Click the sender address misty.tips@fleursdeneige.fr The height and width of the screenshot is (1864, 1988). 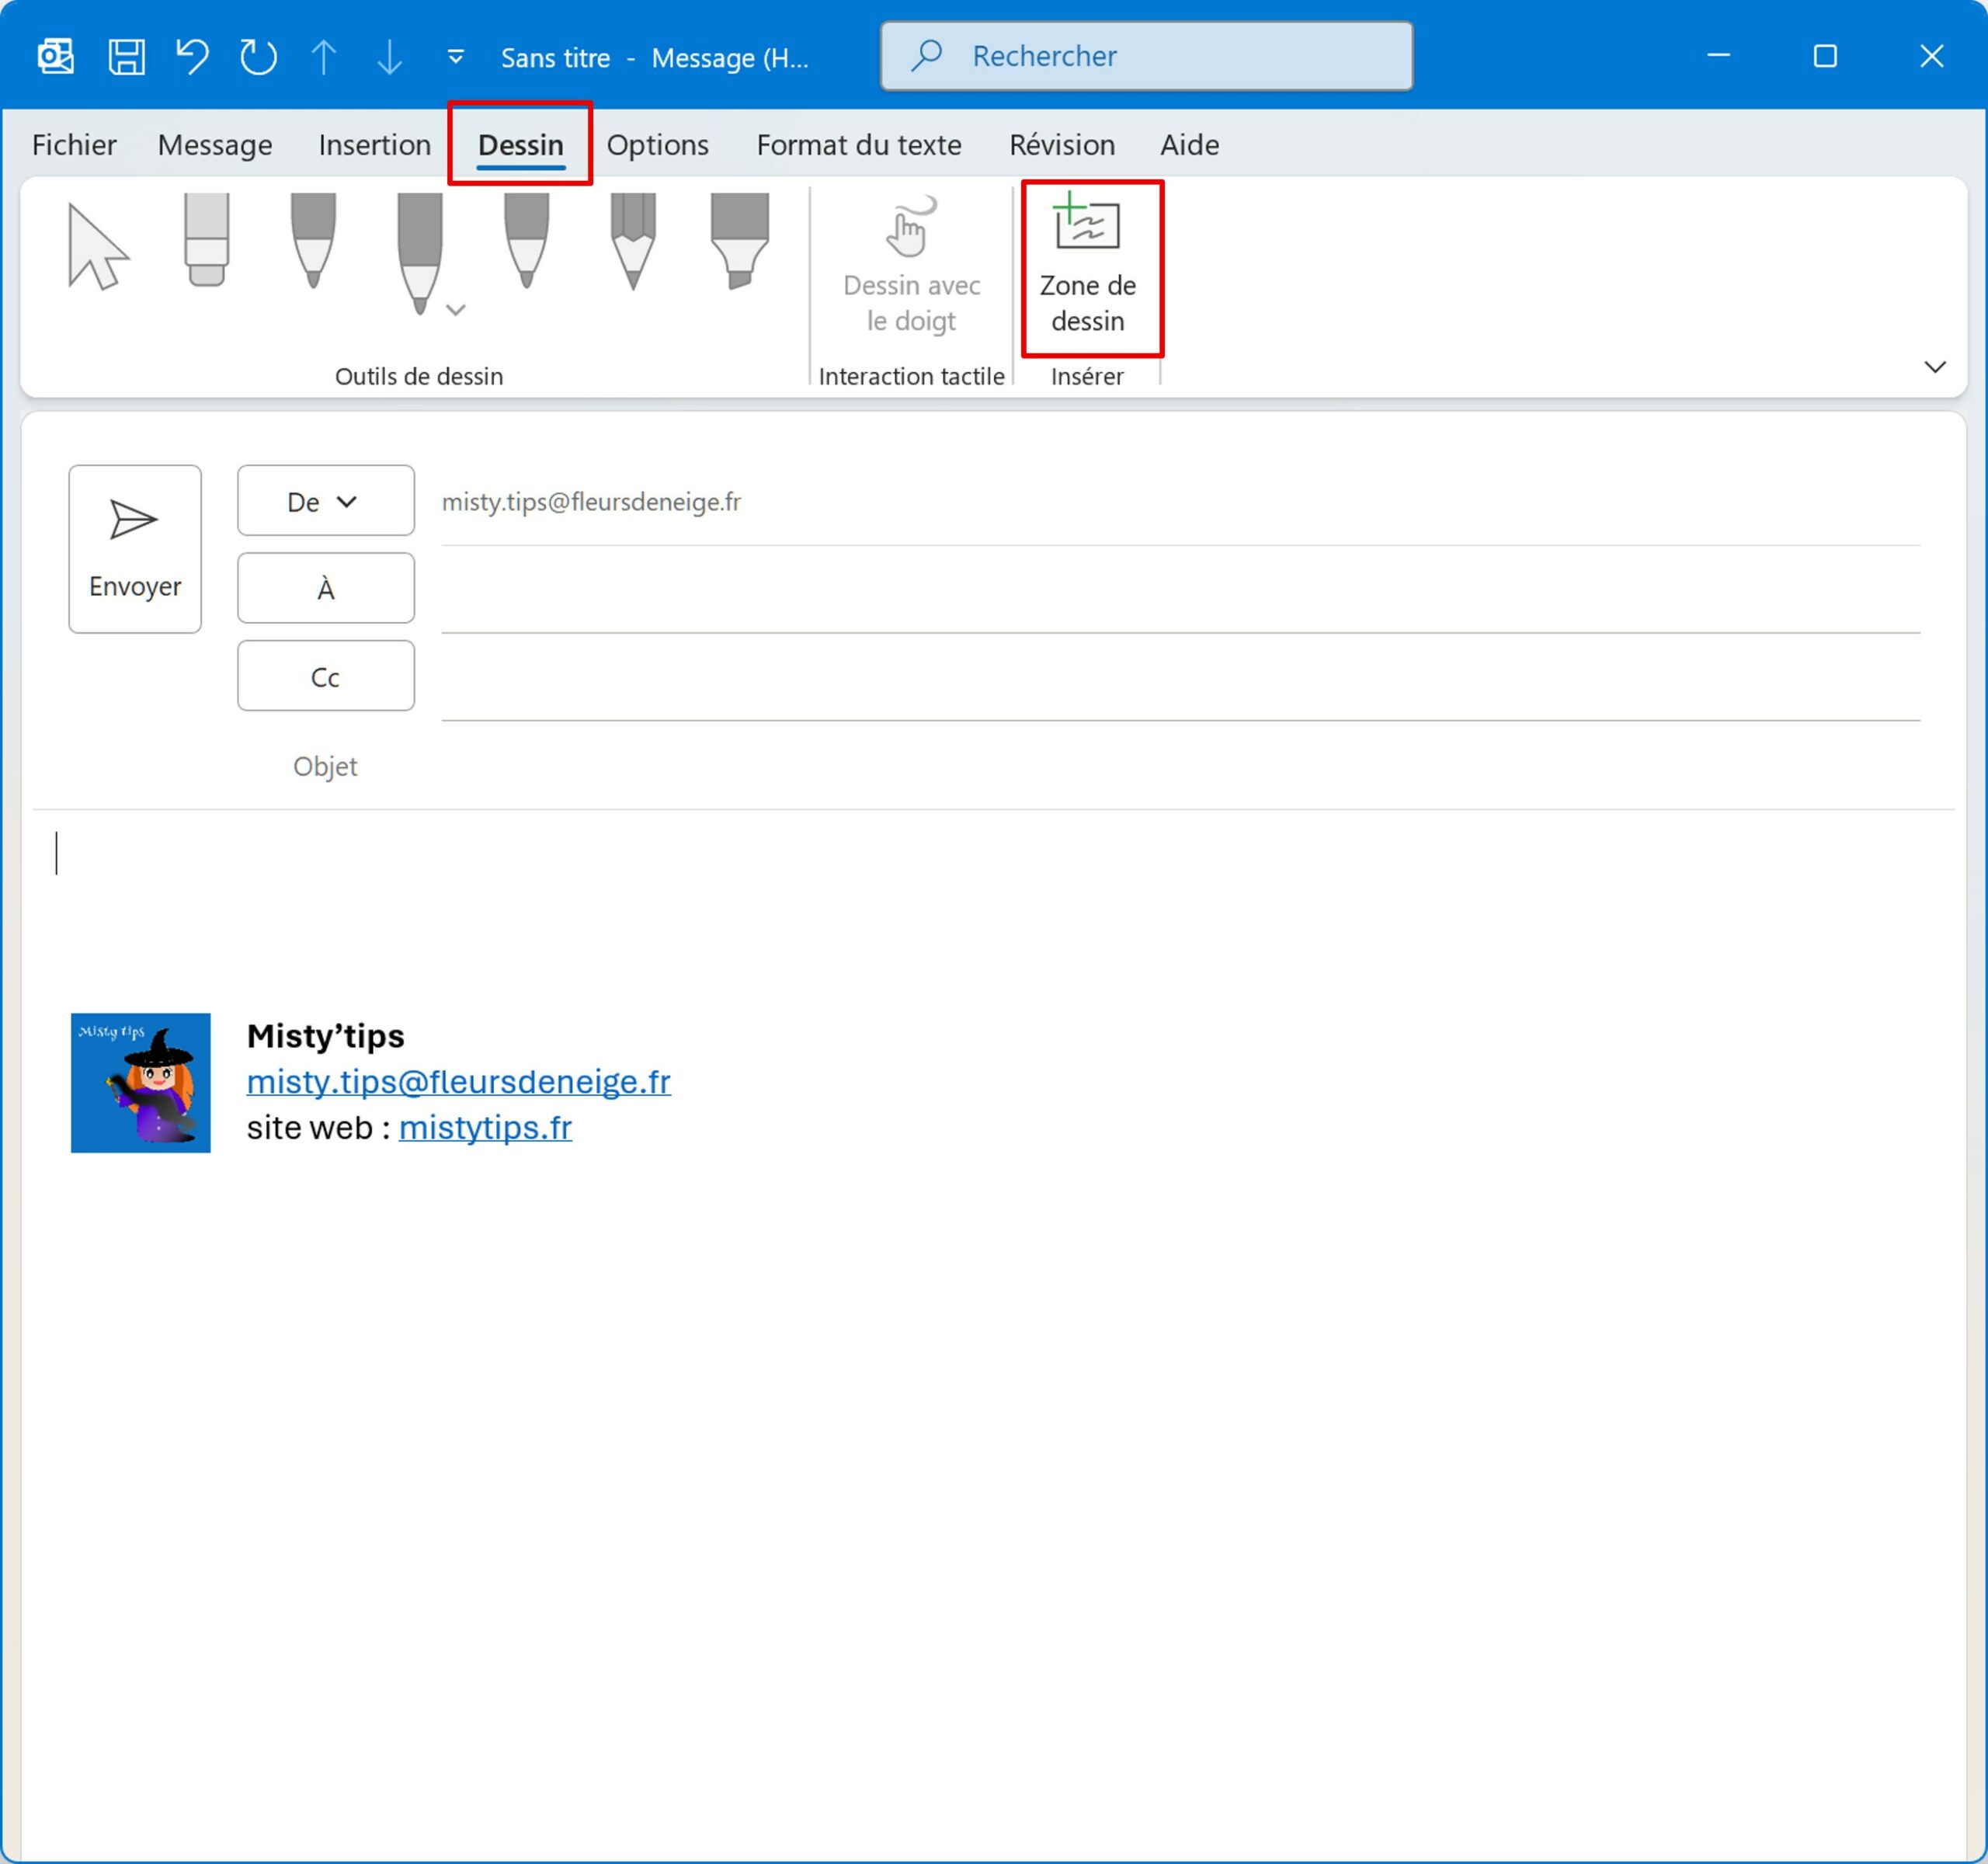coord(591,501)
